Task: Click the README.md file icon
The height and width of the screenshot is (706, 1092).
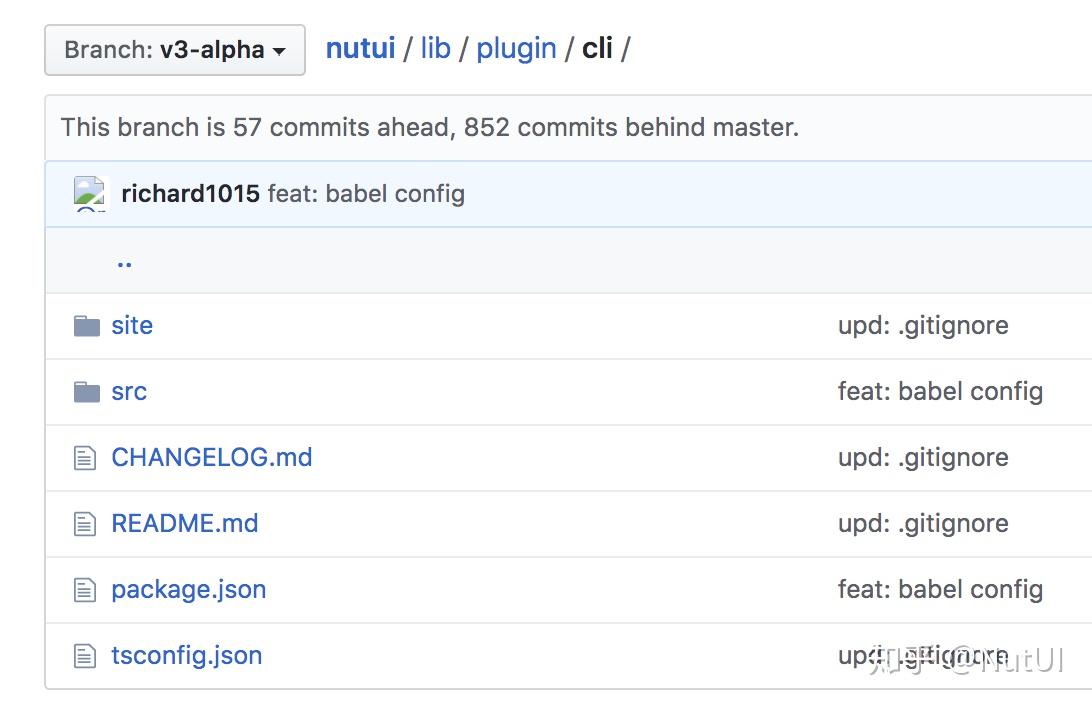Action: point(86,524)
